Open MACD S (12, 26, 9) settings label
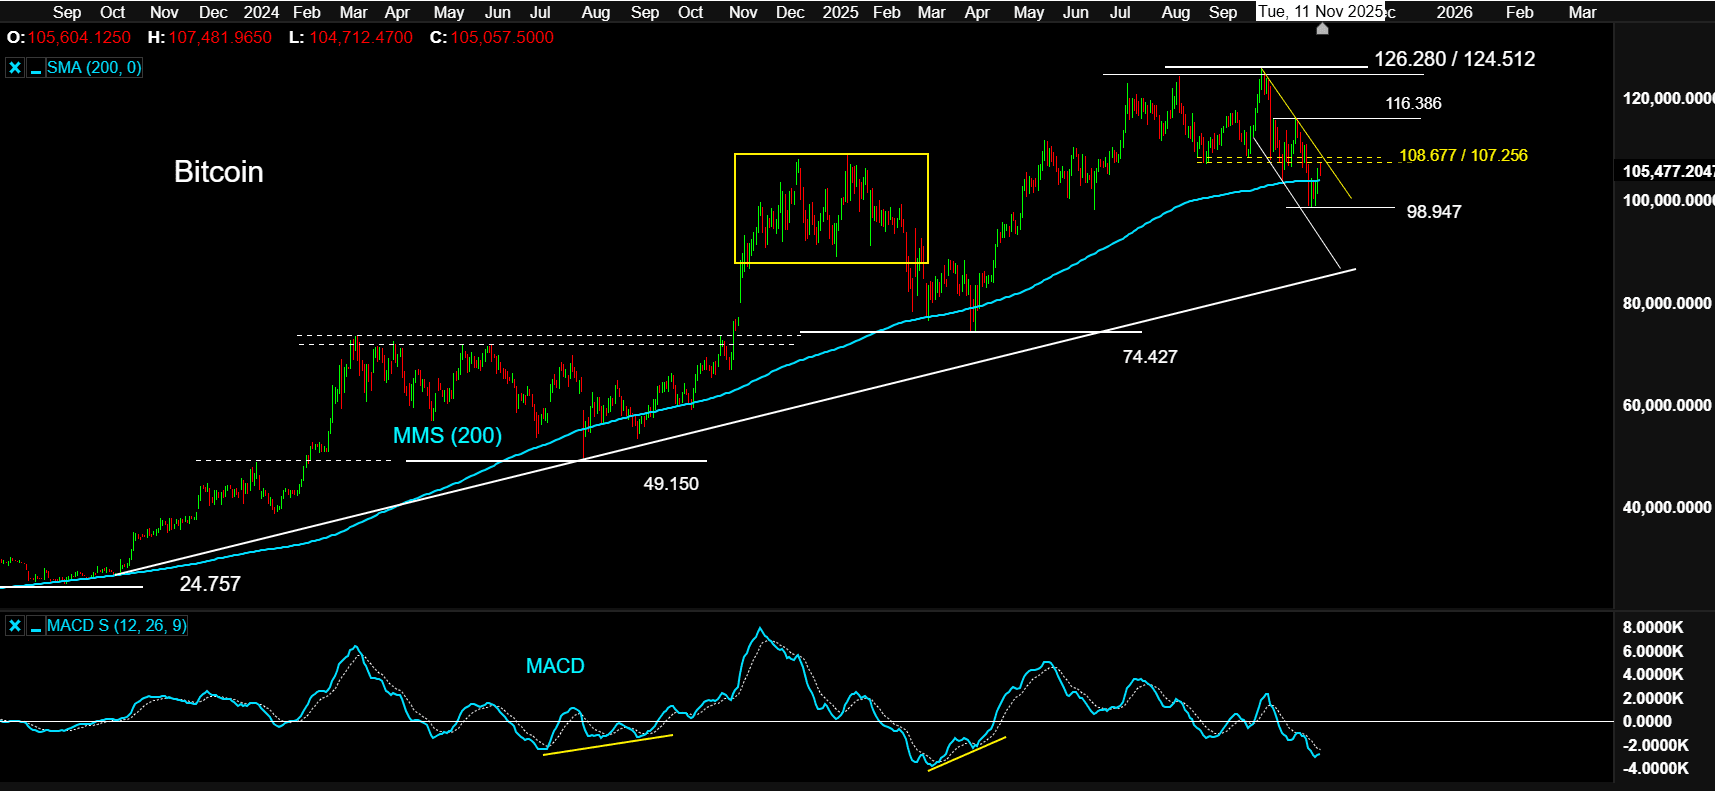The width and height of the screenshot is (1715, 791). click(116, 626)
